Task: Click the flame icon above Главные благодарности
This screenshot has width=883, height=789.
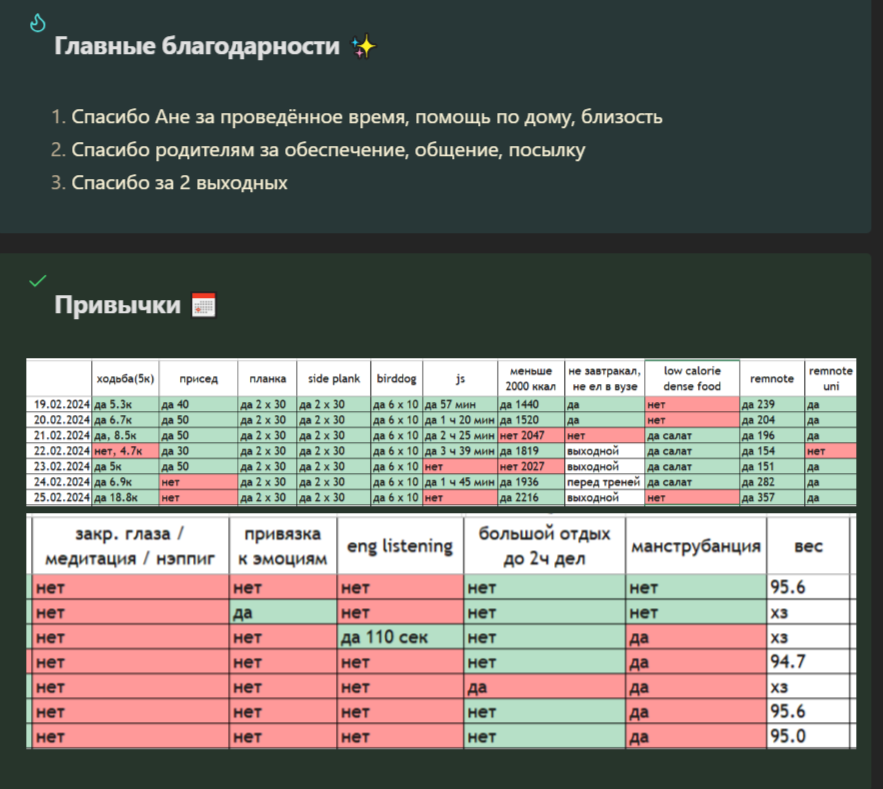Action: click(x=38, y=21)
